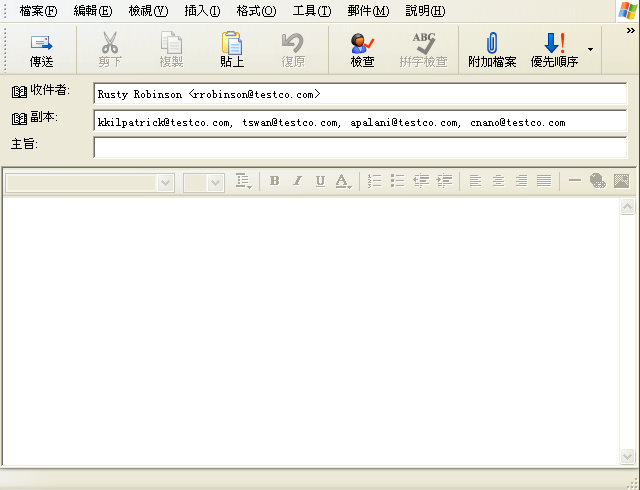Toggle underline formatting button

click(x=320, y=181)
